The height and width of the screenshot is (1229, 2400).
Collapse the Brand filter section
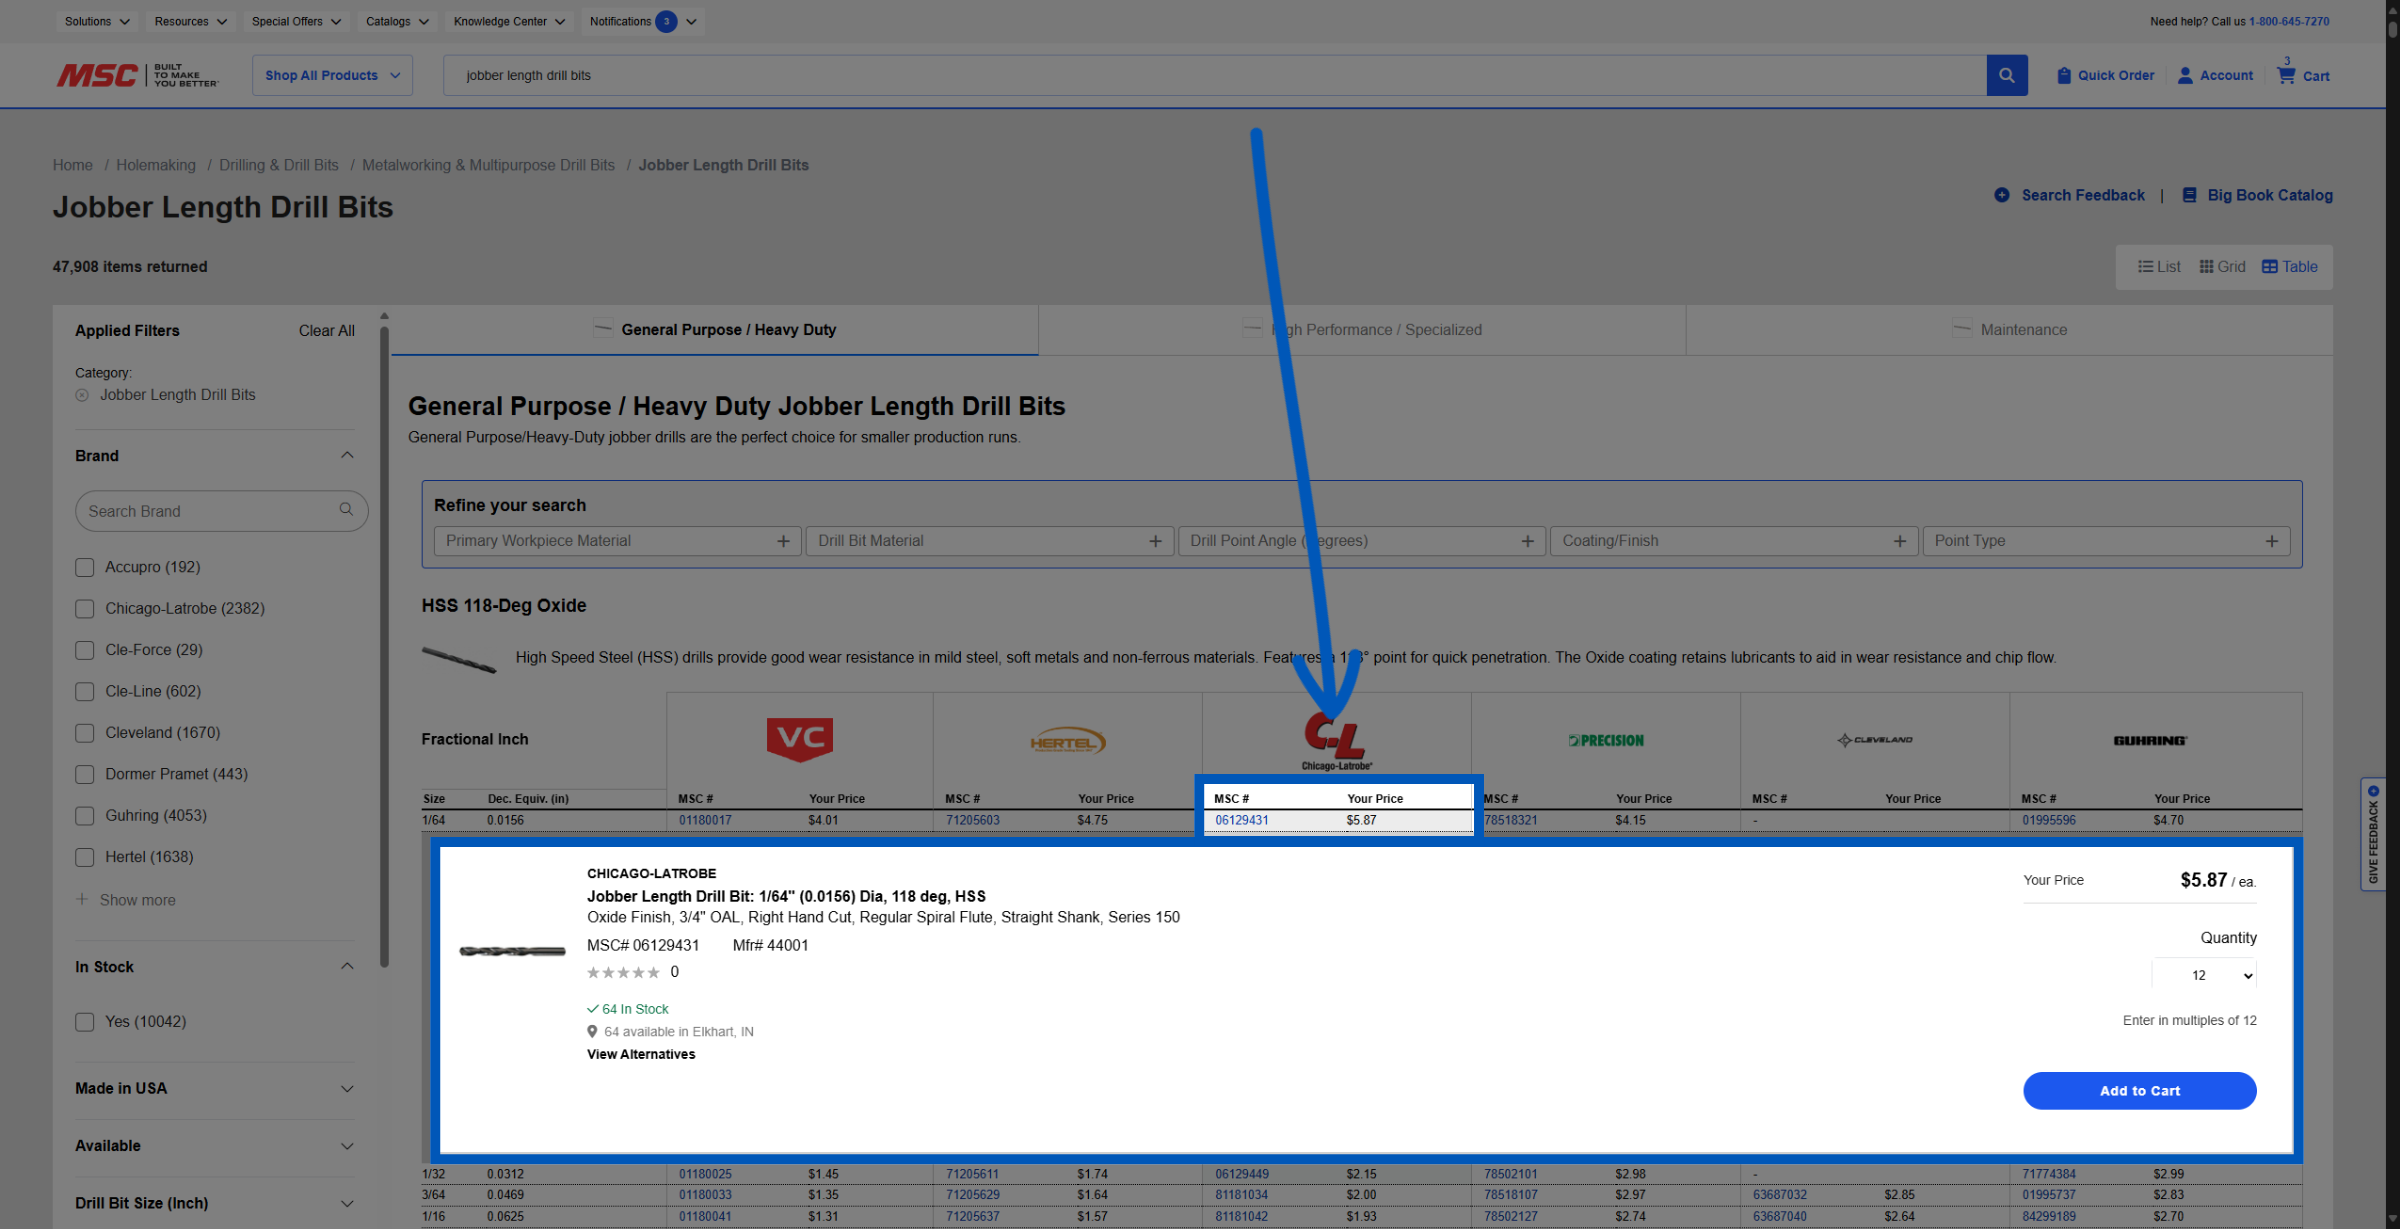pos(347,456)
